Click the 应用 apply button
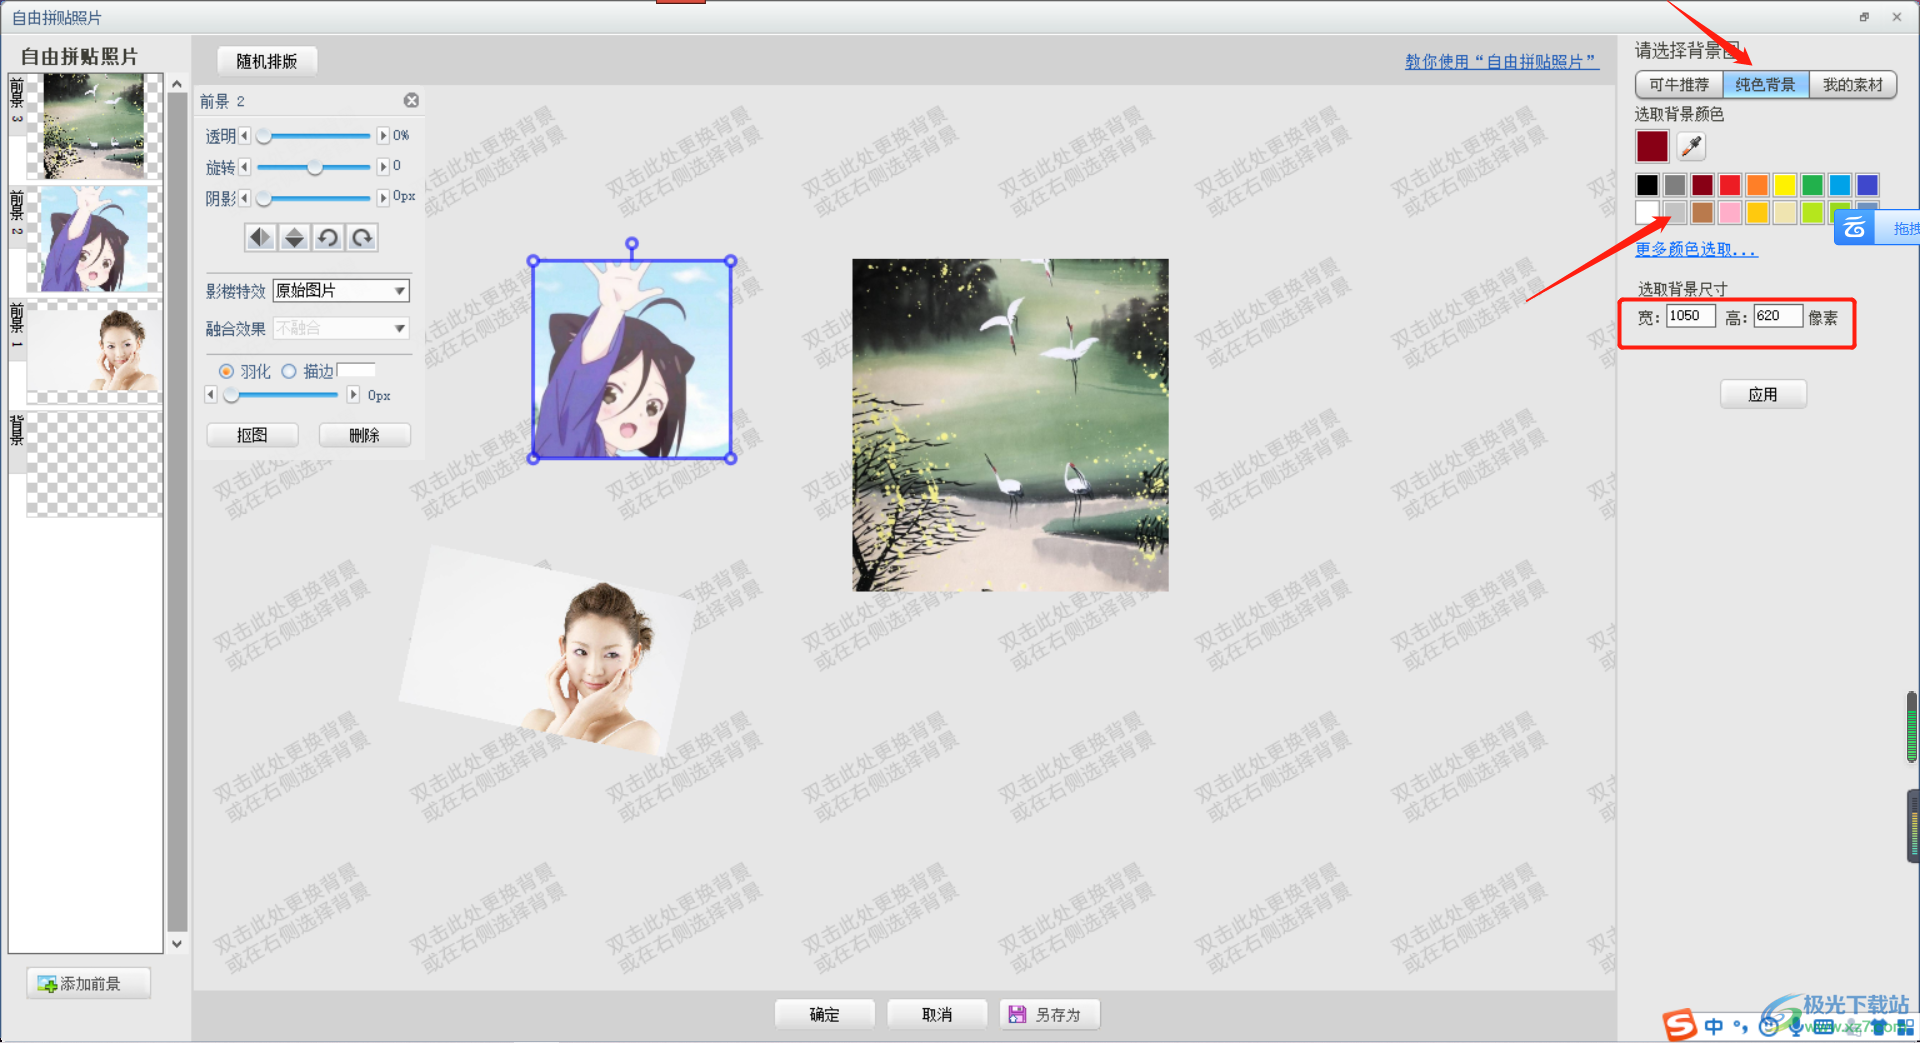1920x1043 pixels. 1763,394
